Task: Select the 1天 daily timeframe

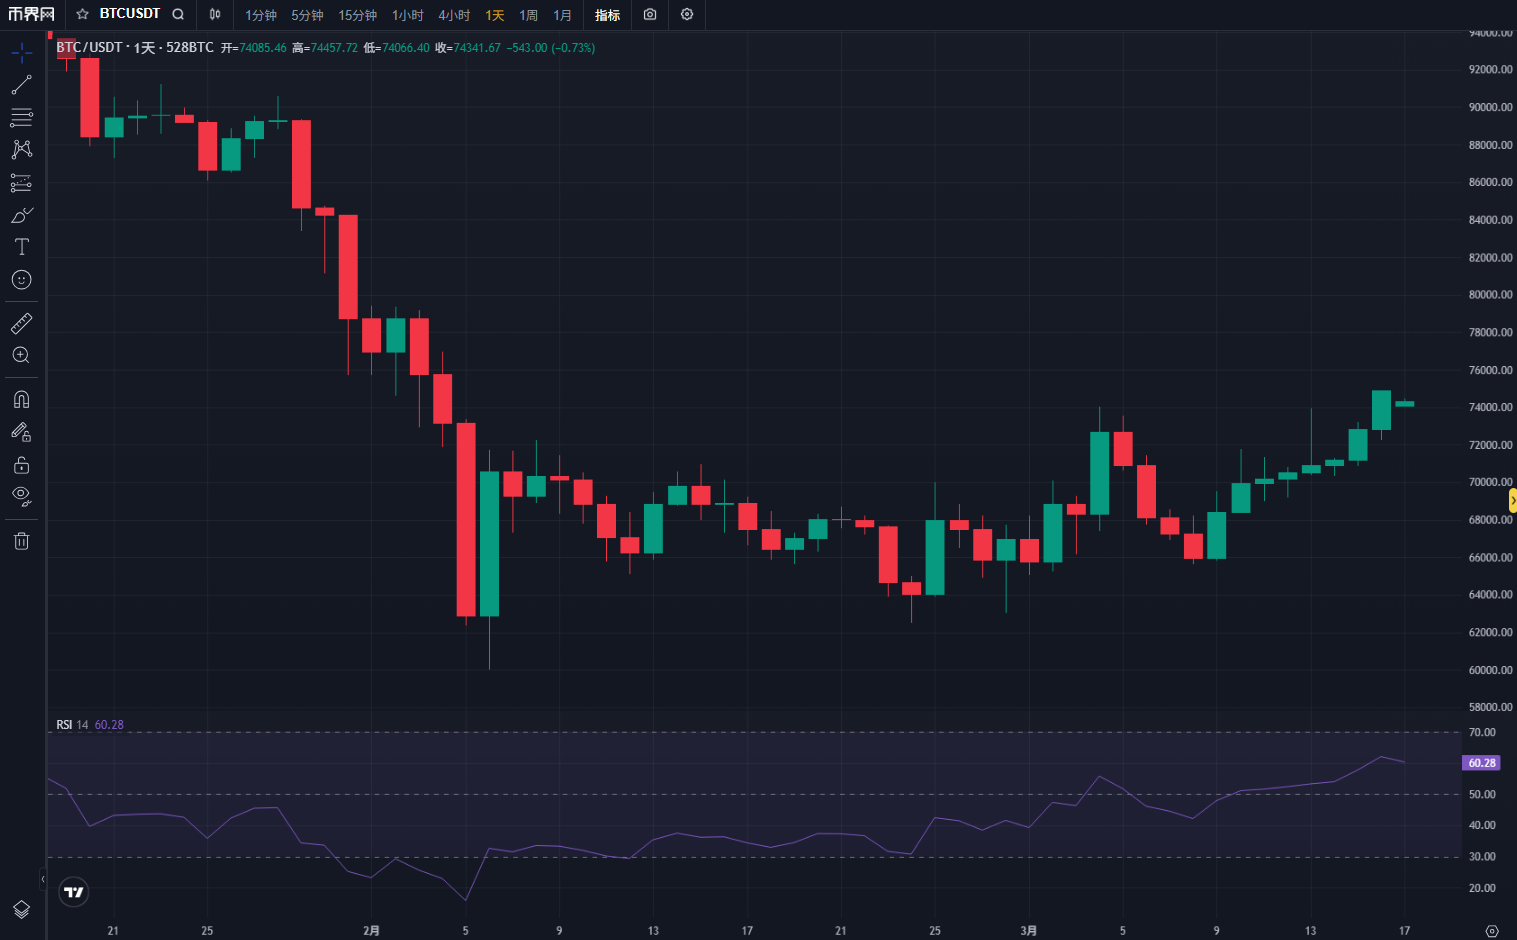Action: (x=495, y=15)
